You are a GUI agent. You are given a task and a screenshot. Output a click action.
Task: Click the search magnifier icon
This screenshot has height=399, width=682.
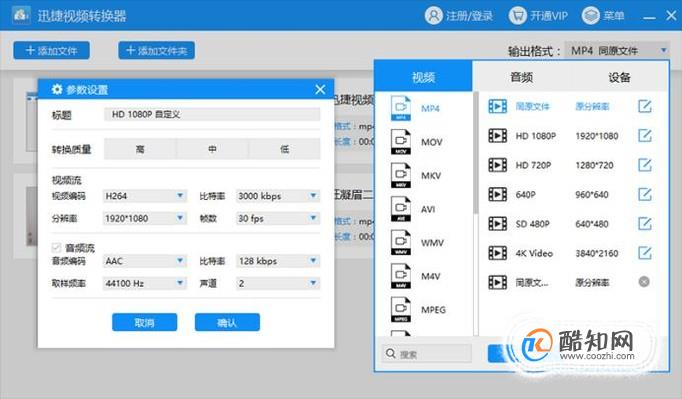pyautogui.click(x=391, y=353)
